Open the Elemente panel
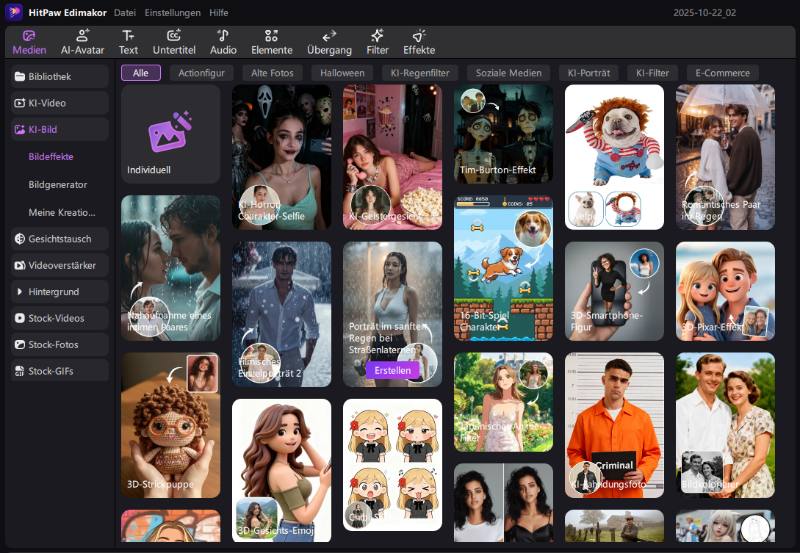The height and width of the screenshot is (553, 800). (272, 41)
